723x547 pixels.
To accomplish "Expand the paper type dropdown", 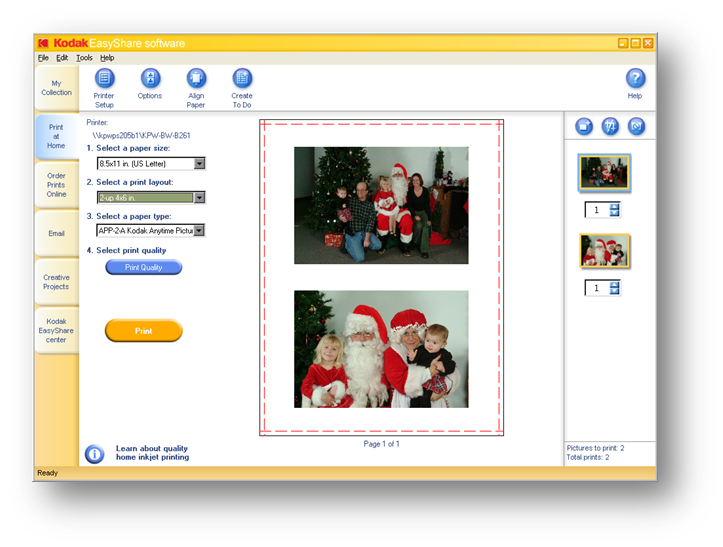I will coord(199,230).
